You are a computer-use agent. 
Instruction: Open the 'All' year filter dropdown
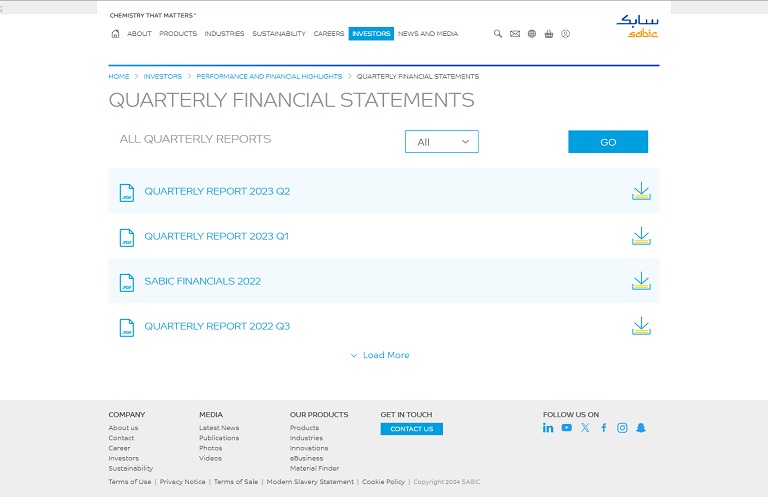point(441,142)
